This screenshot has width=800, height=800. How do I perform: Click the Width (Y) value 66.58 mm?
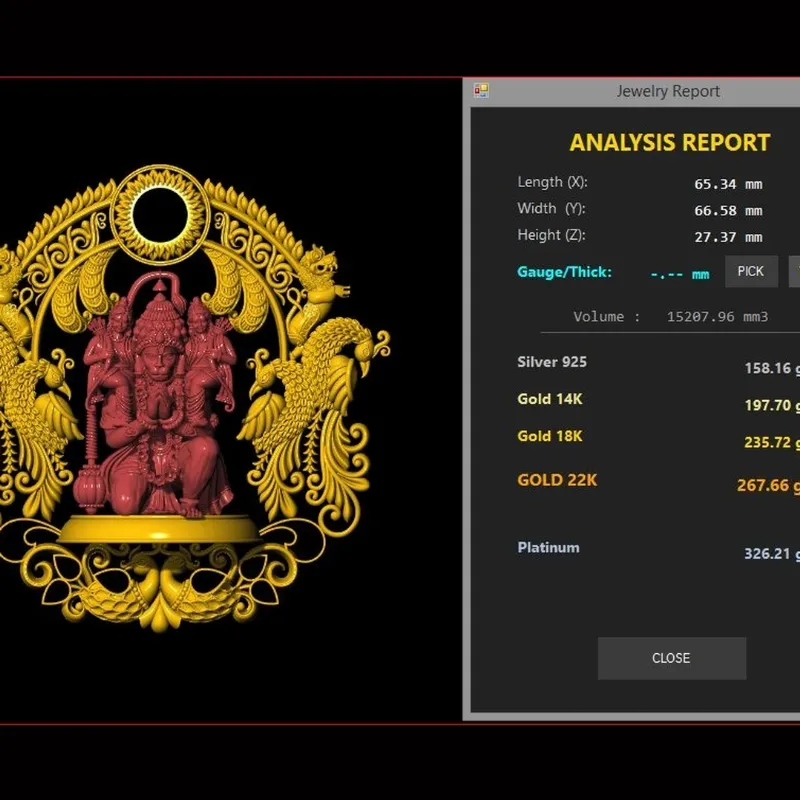point(728,211)
